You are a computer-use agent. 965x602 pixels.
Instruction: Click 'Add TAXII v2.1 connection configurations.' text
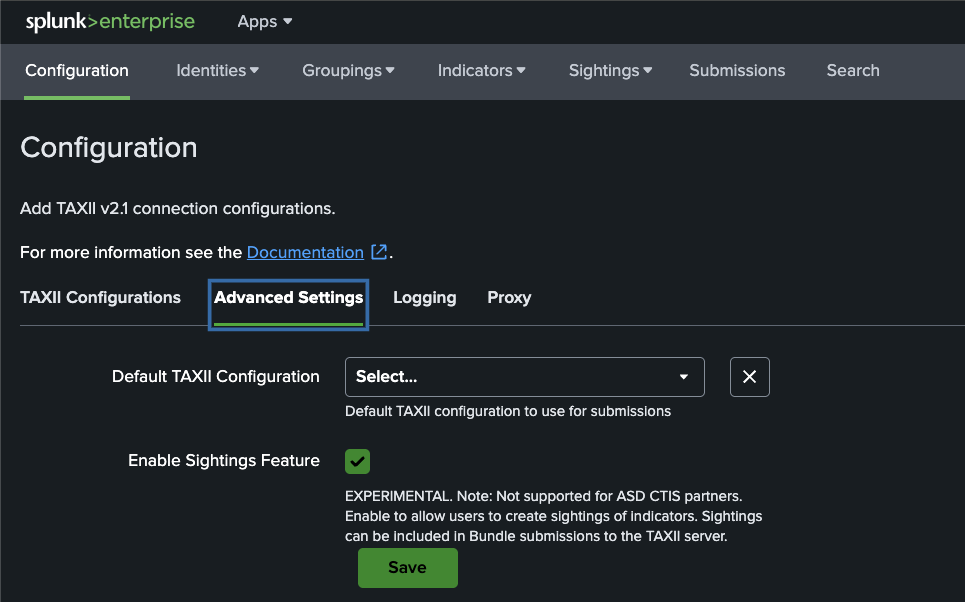tap(178, 209)
